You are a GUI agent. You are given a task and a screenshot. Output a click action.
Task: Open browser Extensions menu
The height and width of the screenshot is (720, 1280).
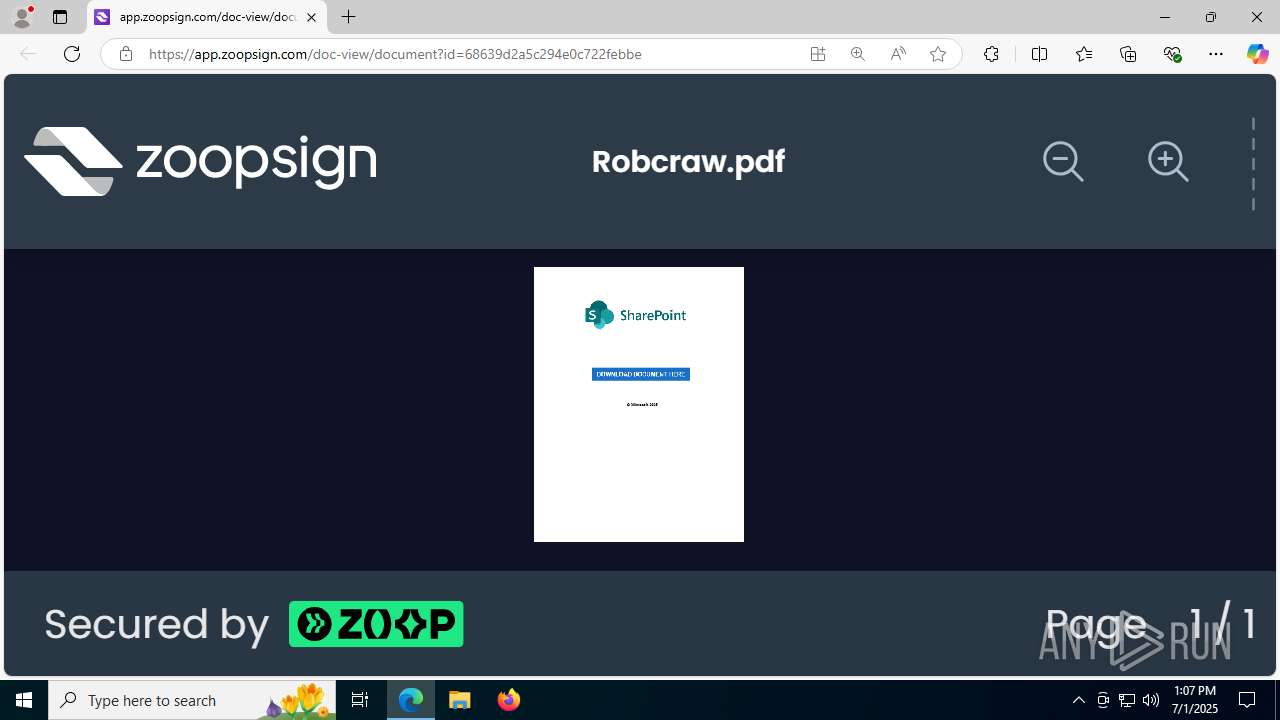pyautogui.click(x=991, y=54)
